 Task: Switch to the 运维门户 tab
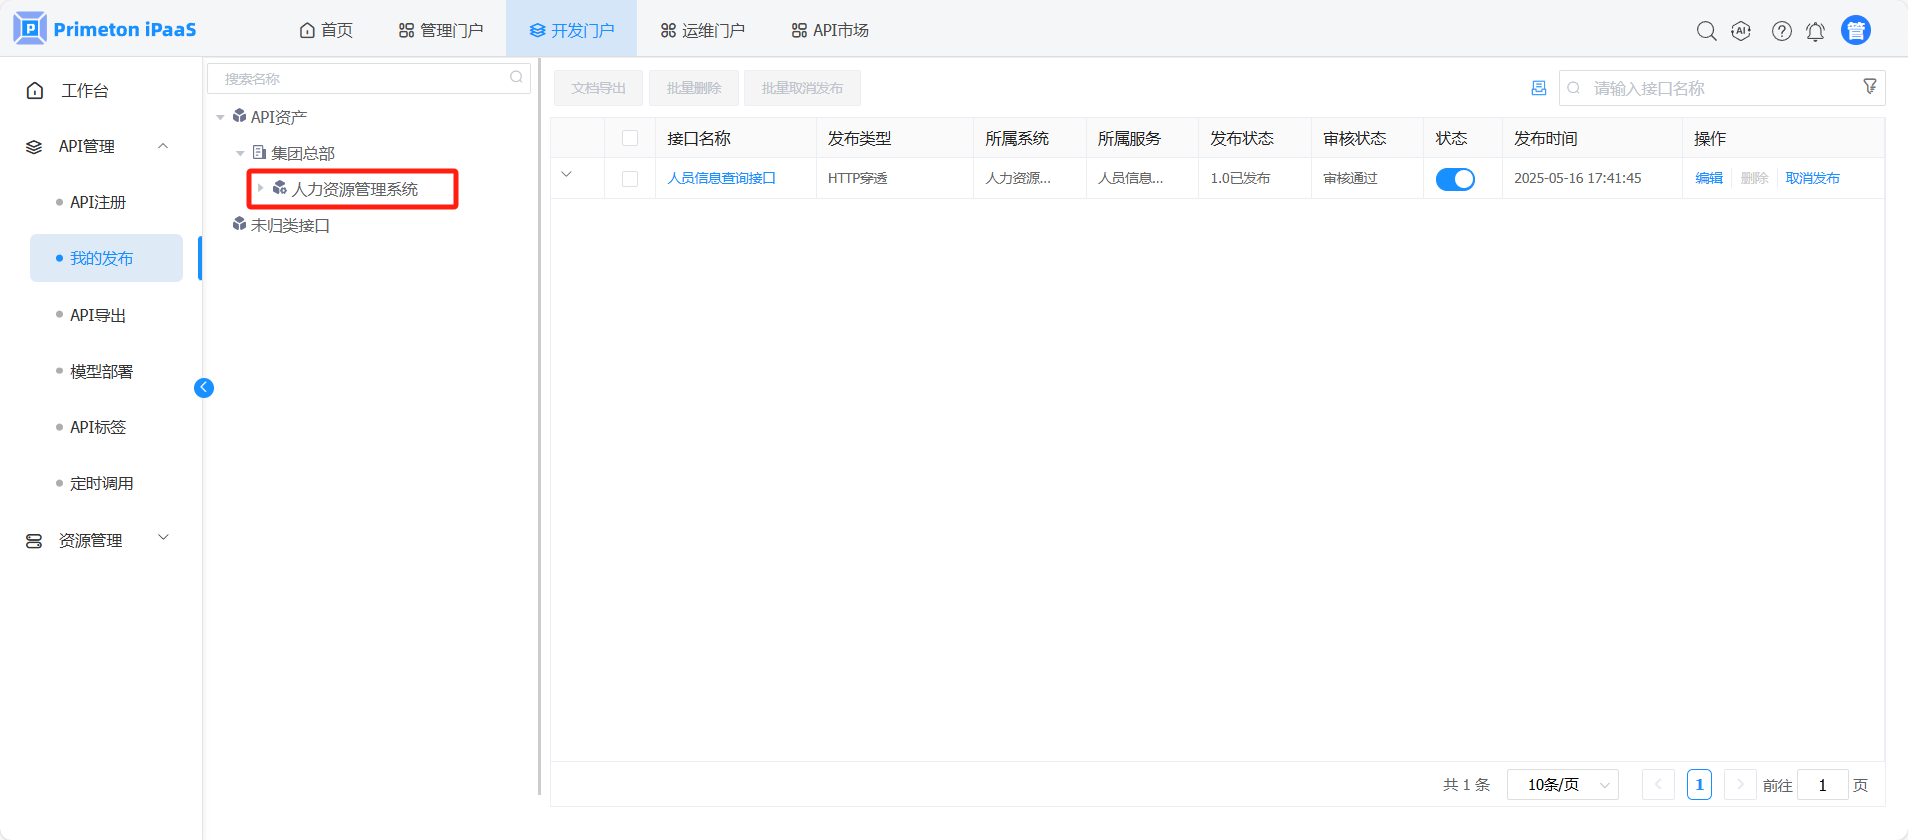702,30
